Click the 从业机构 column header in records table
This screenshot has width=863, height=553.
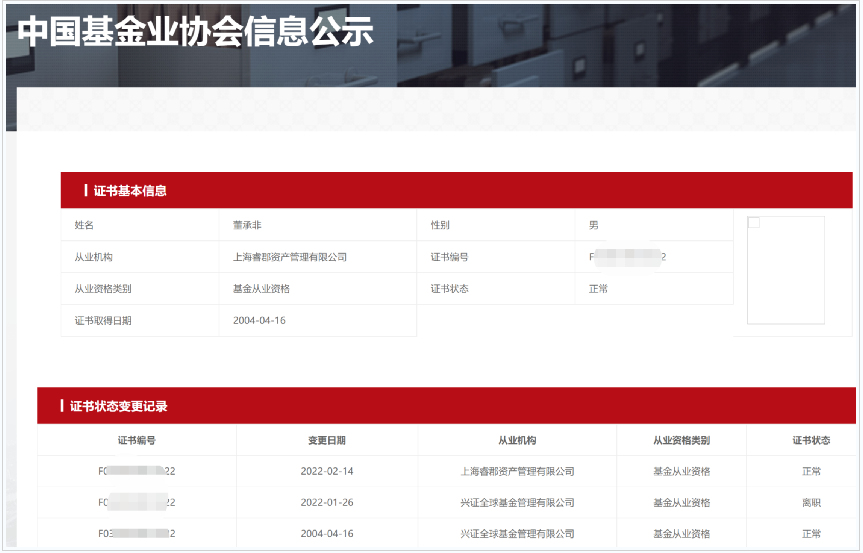tap(517, 440)
